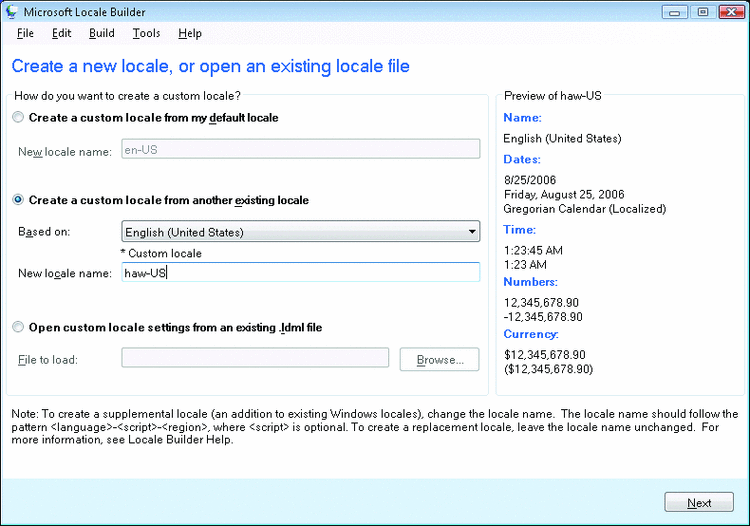750x526 pixels.
Task: Click the File to load text field
Action: pyautogui.click(x=255, y=358)
